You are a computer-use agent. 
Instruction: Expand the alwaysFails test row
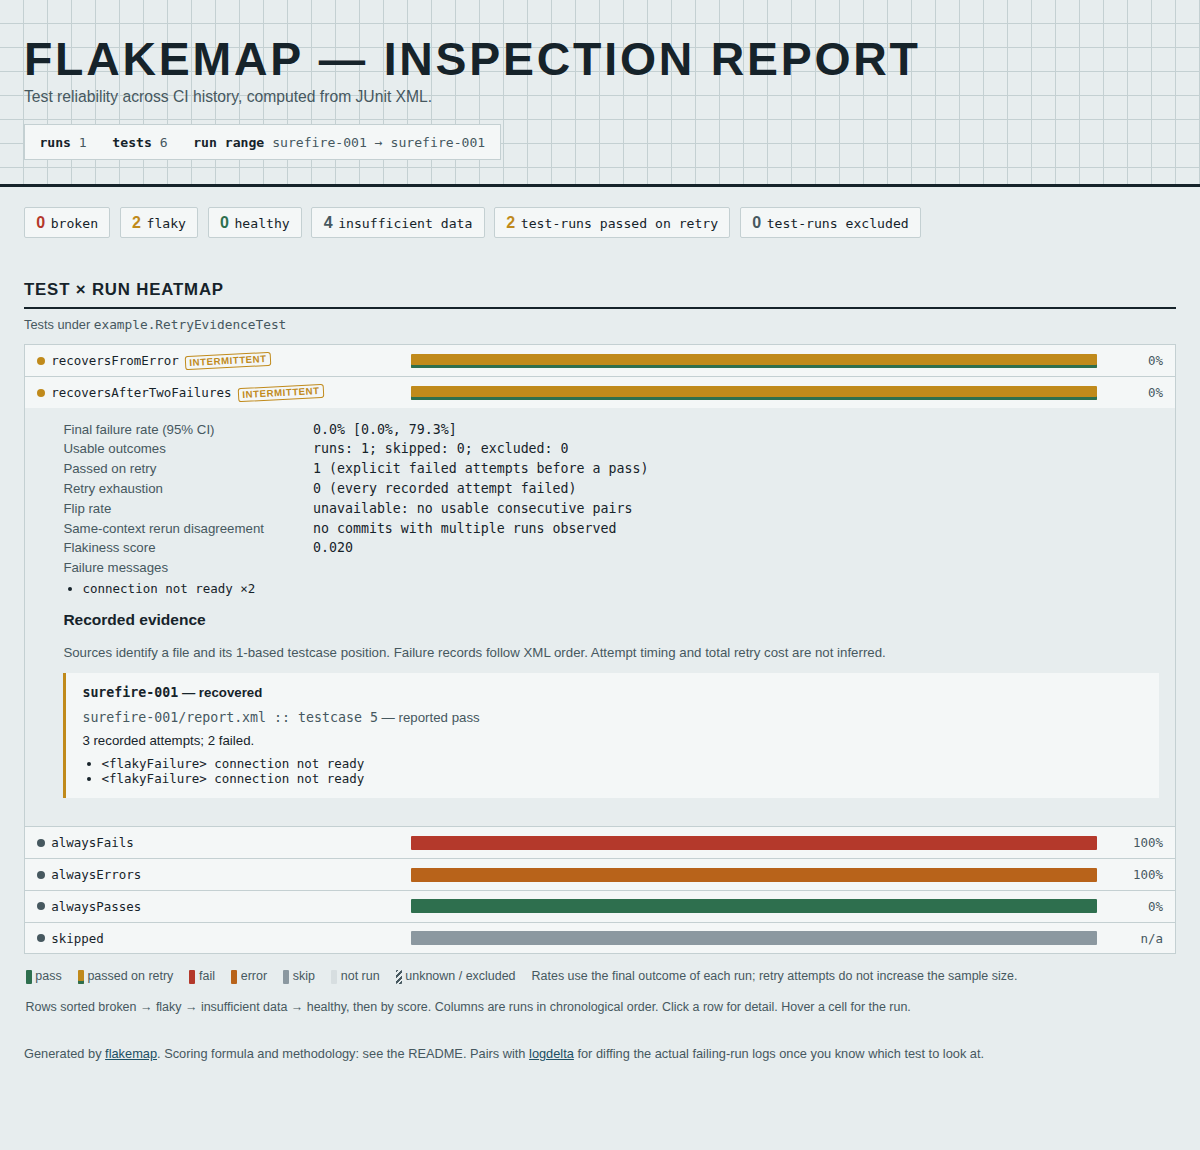(600, 843)
